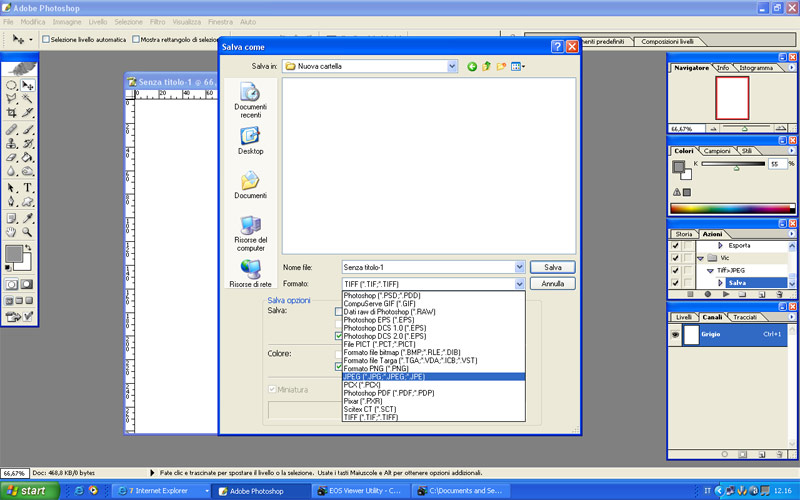Collapse the Vic action set folder
The image size is (800, 500).
[x=701, y=258]
